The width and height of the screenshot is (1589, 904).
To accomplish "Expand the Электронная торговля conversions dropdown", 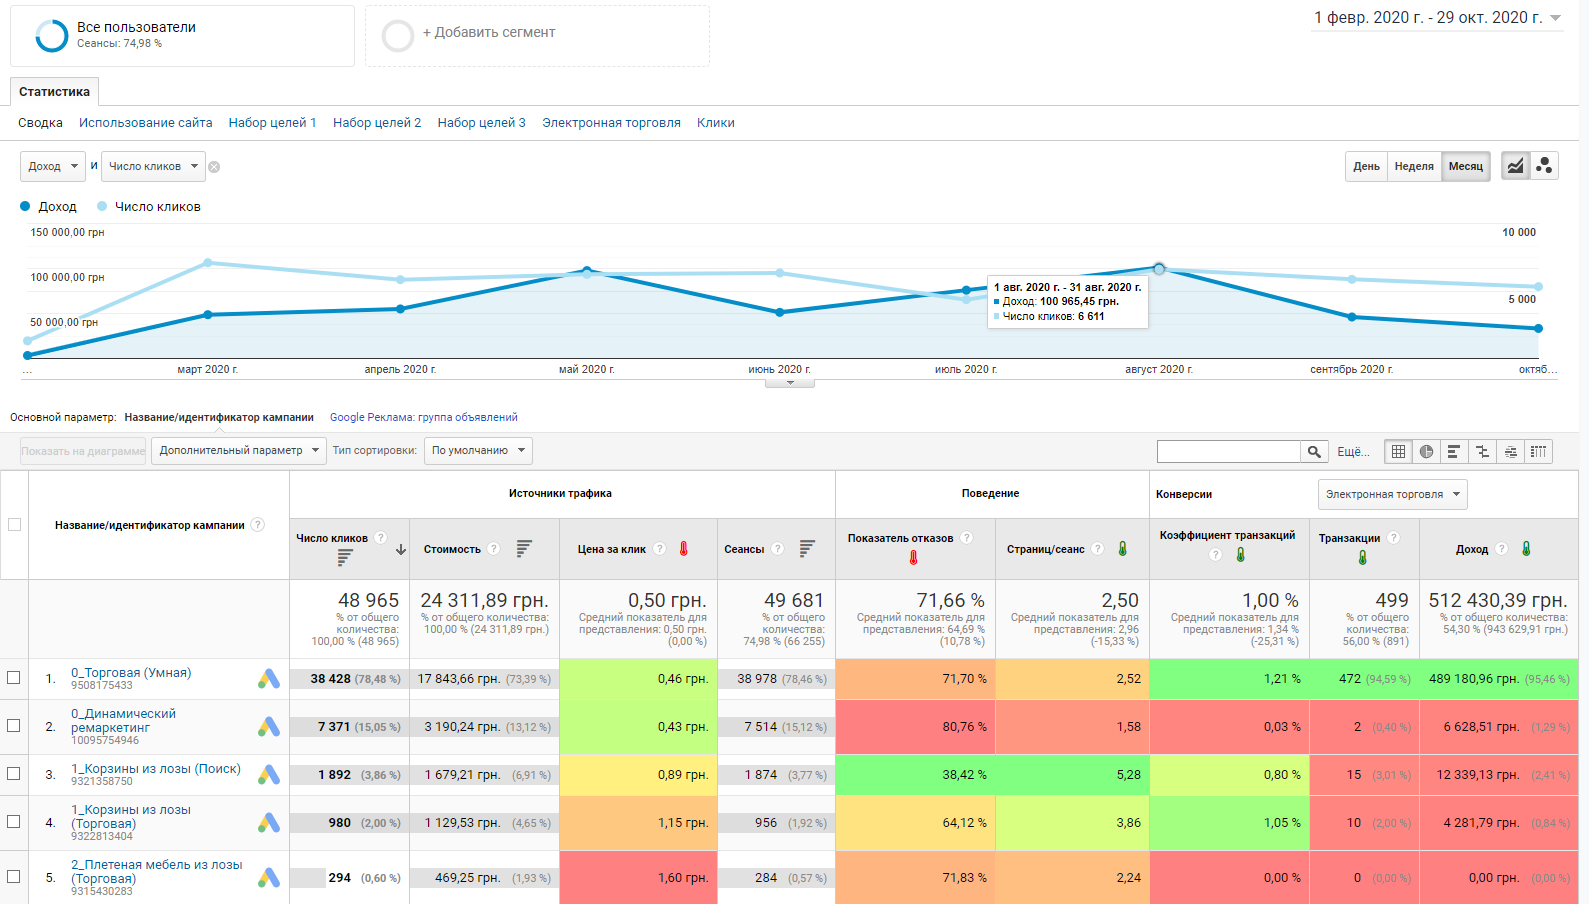I will tap(1392, 494).
